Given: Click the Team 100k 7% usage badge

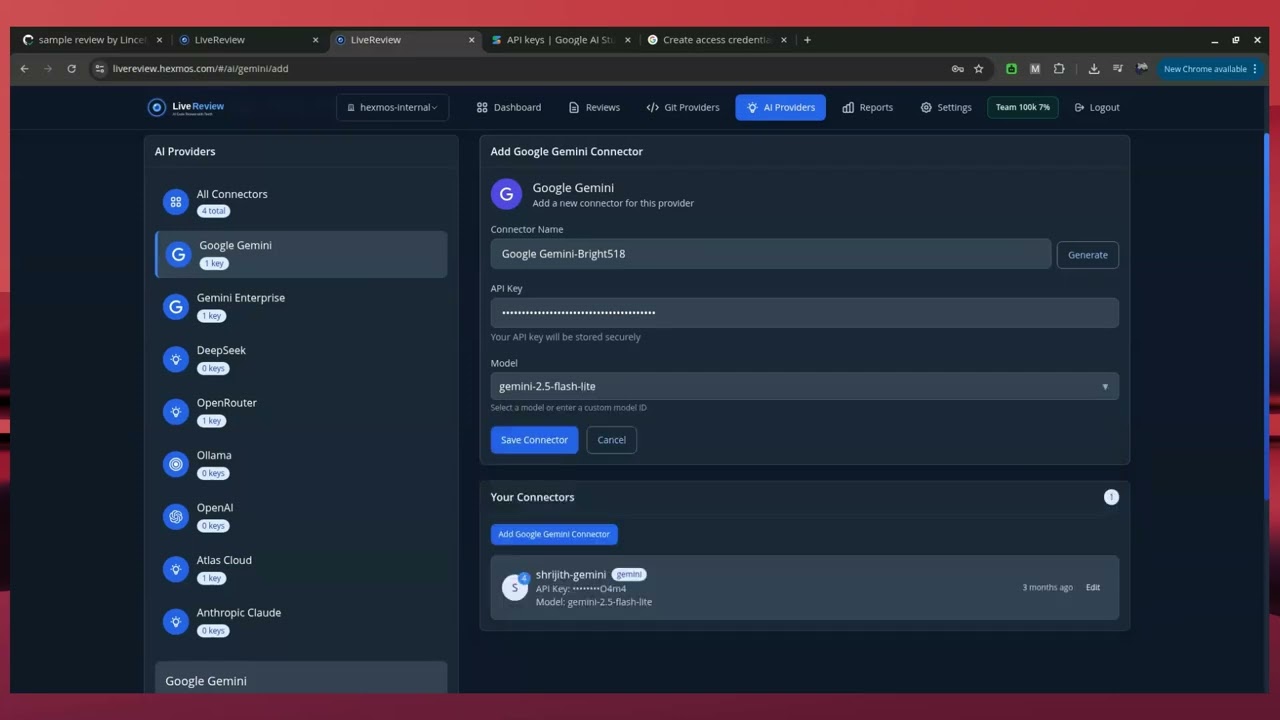Looking at the screenshot, I should coord(1022,107).
